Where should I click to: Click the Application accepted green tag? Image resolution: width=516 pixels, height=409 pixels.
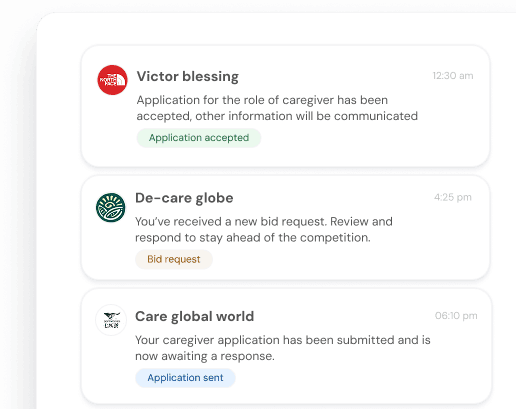pyautogui.click(x=199, y=138)
